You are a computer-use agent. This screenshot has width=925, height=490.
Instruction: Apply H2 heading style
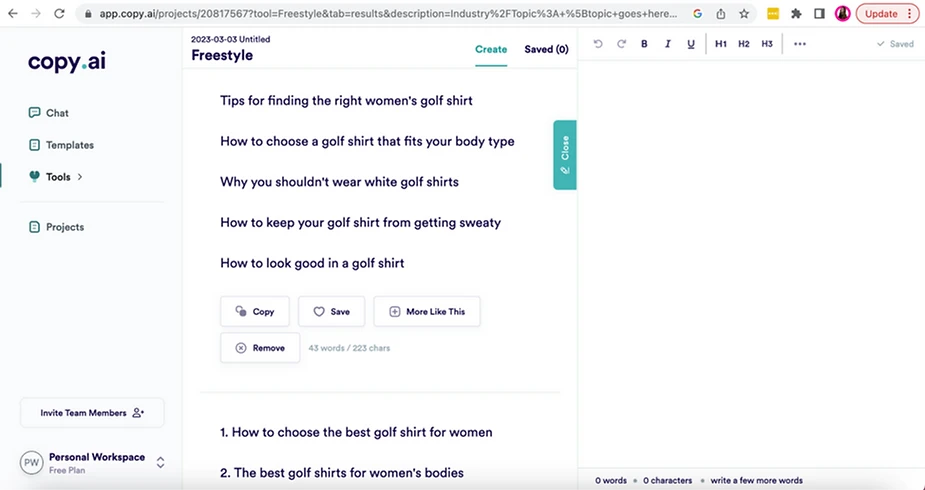tap(744, 44)
